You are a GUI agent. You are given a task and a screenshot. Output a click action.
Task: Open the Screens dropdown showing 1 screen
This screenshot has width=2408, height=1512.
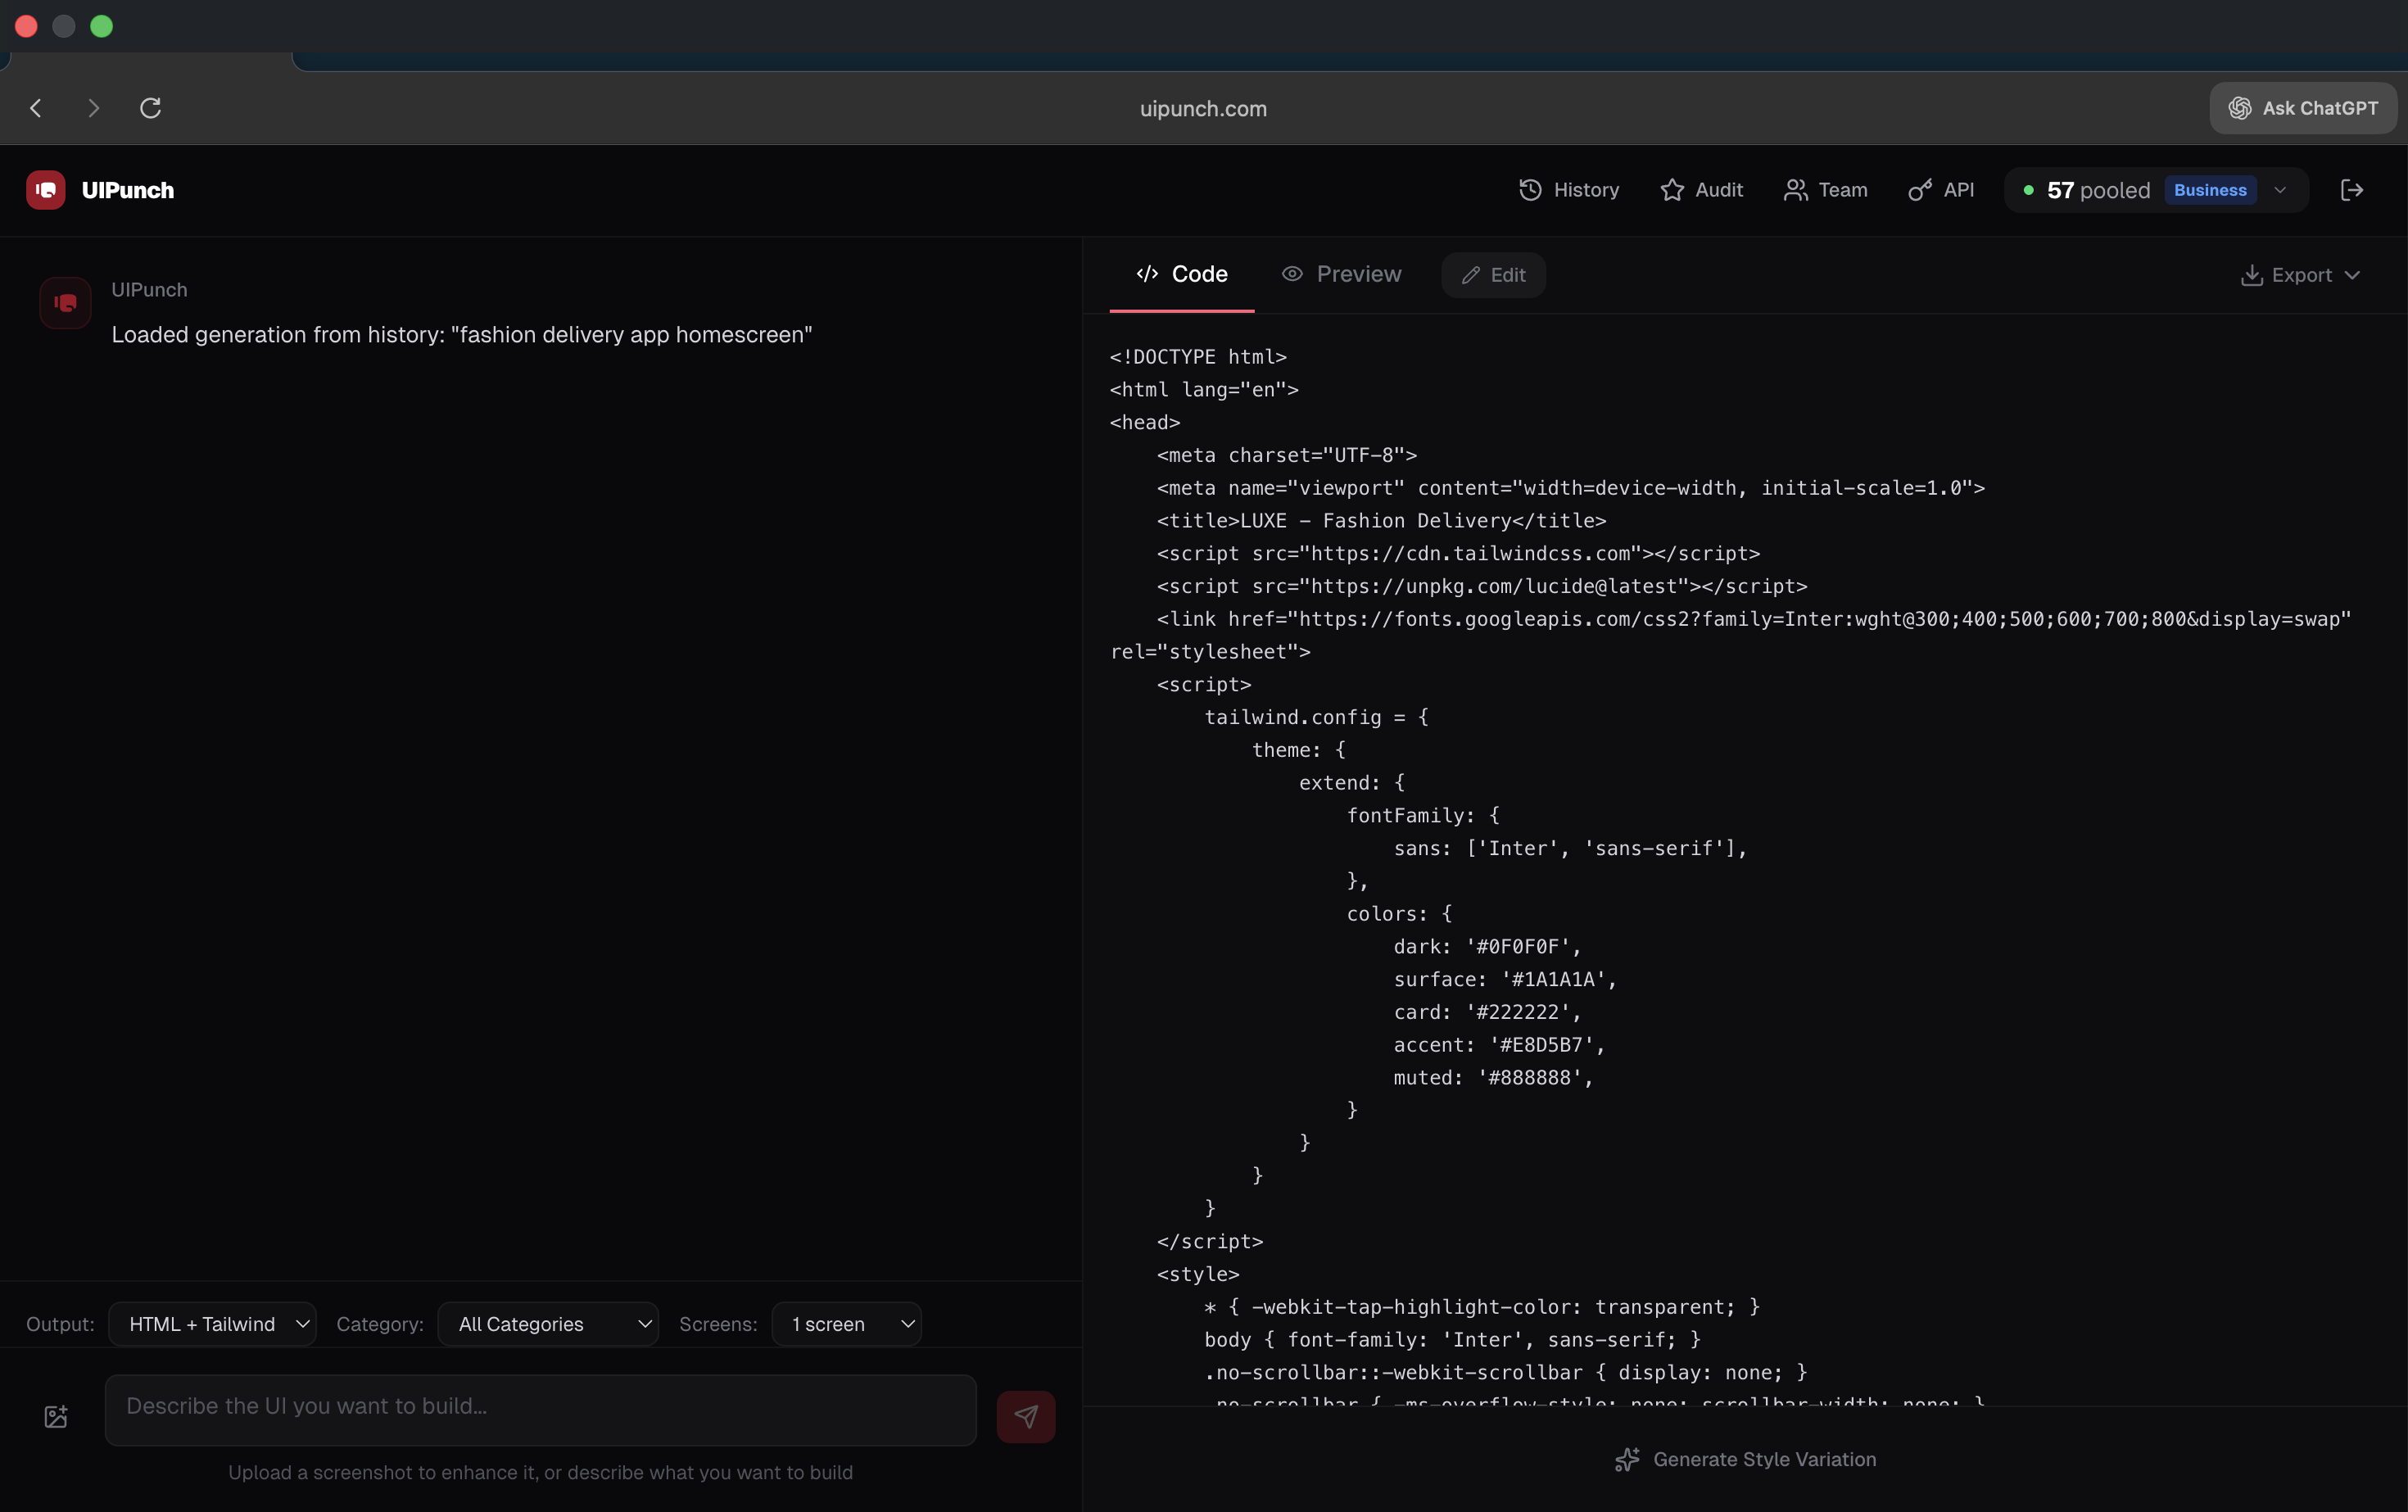(x=846, y=1323)
